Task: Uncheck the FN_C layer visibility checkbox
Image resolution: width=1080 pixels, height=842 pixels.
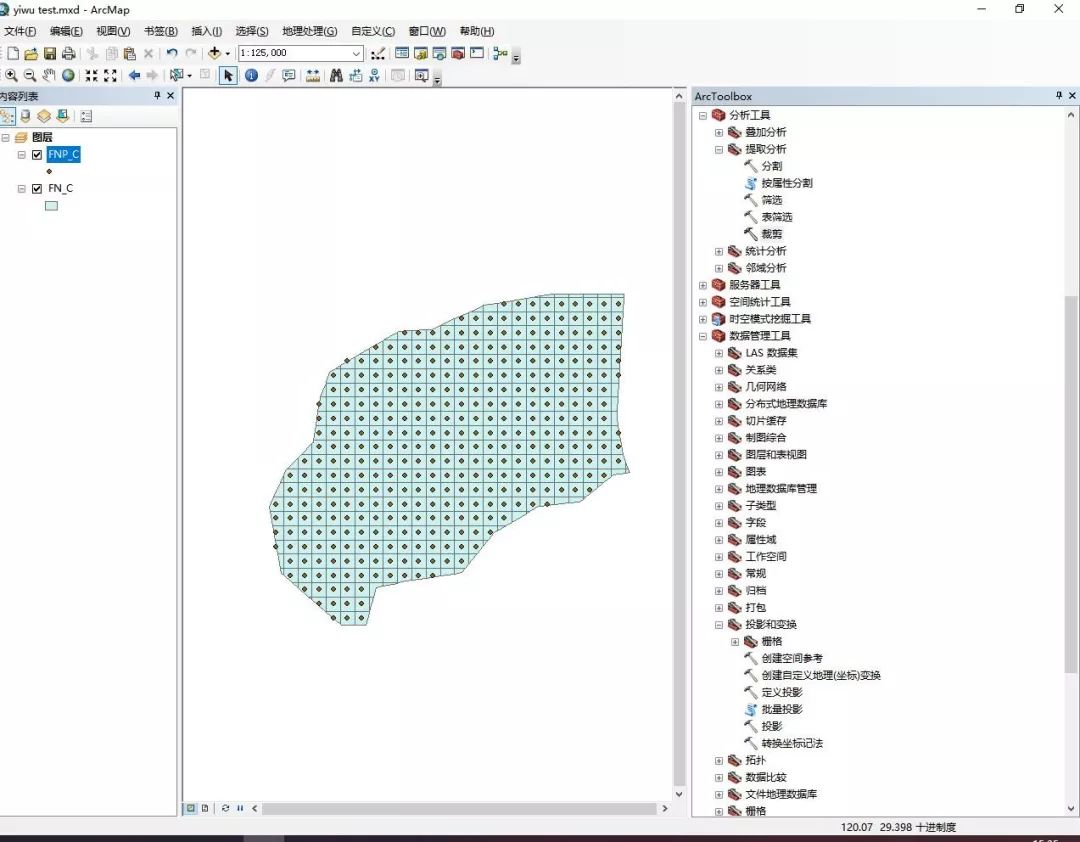Action: click(x=37, y=188)
